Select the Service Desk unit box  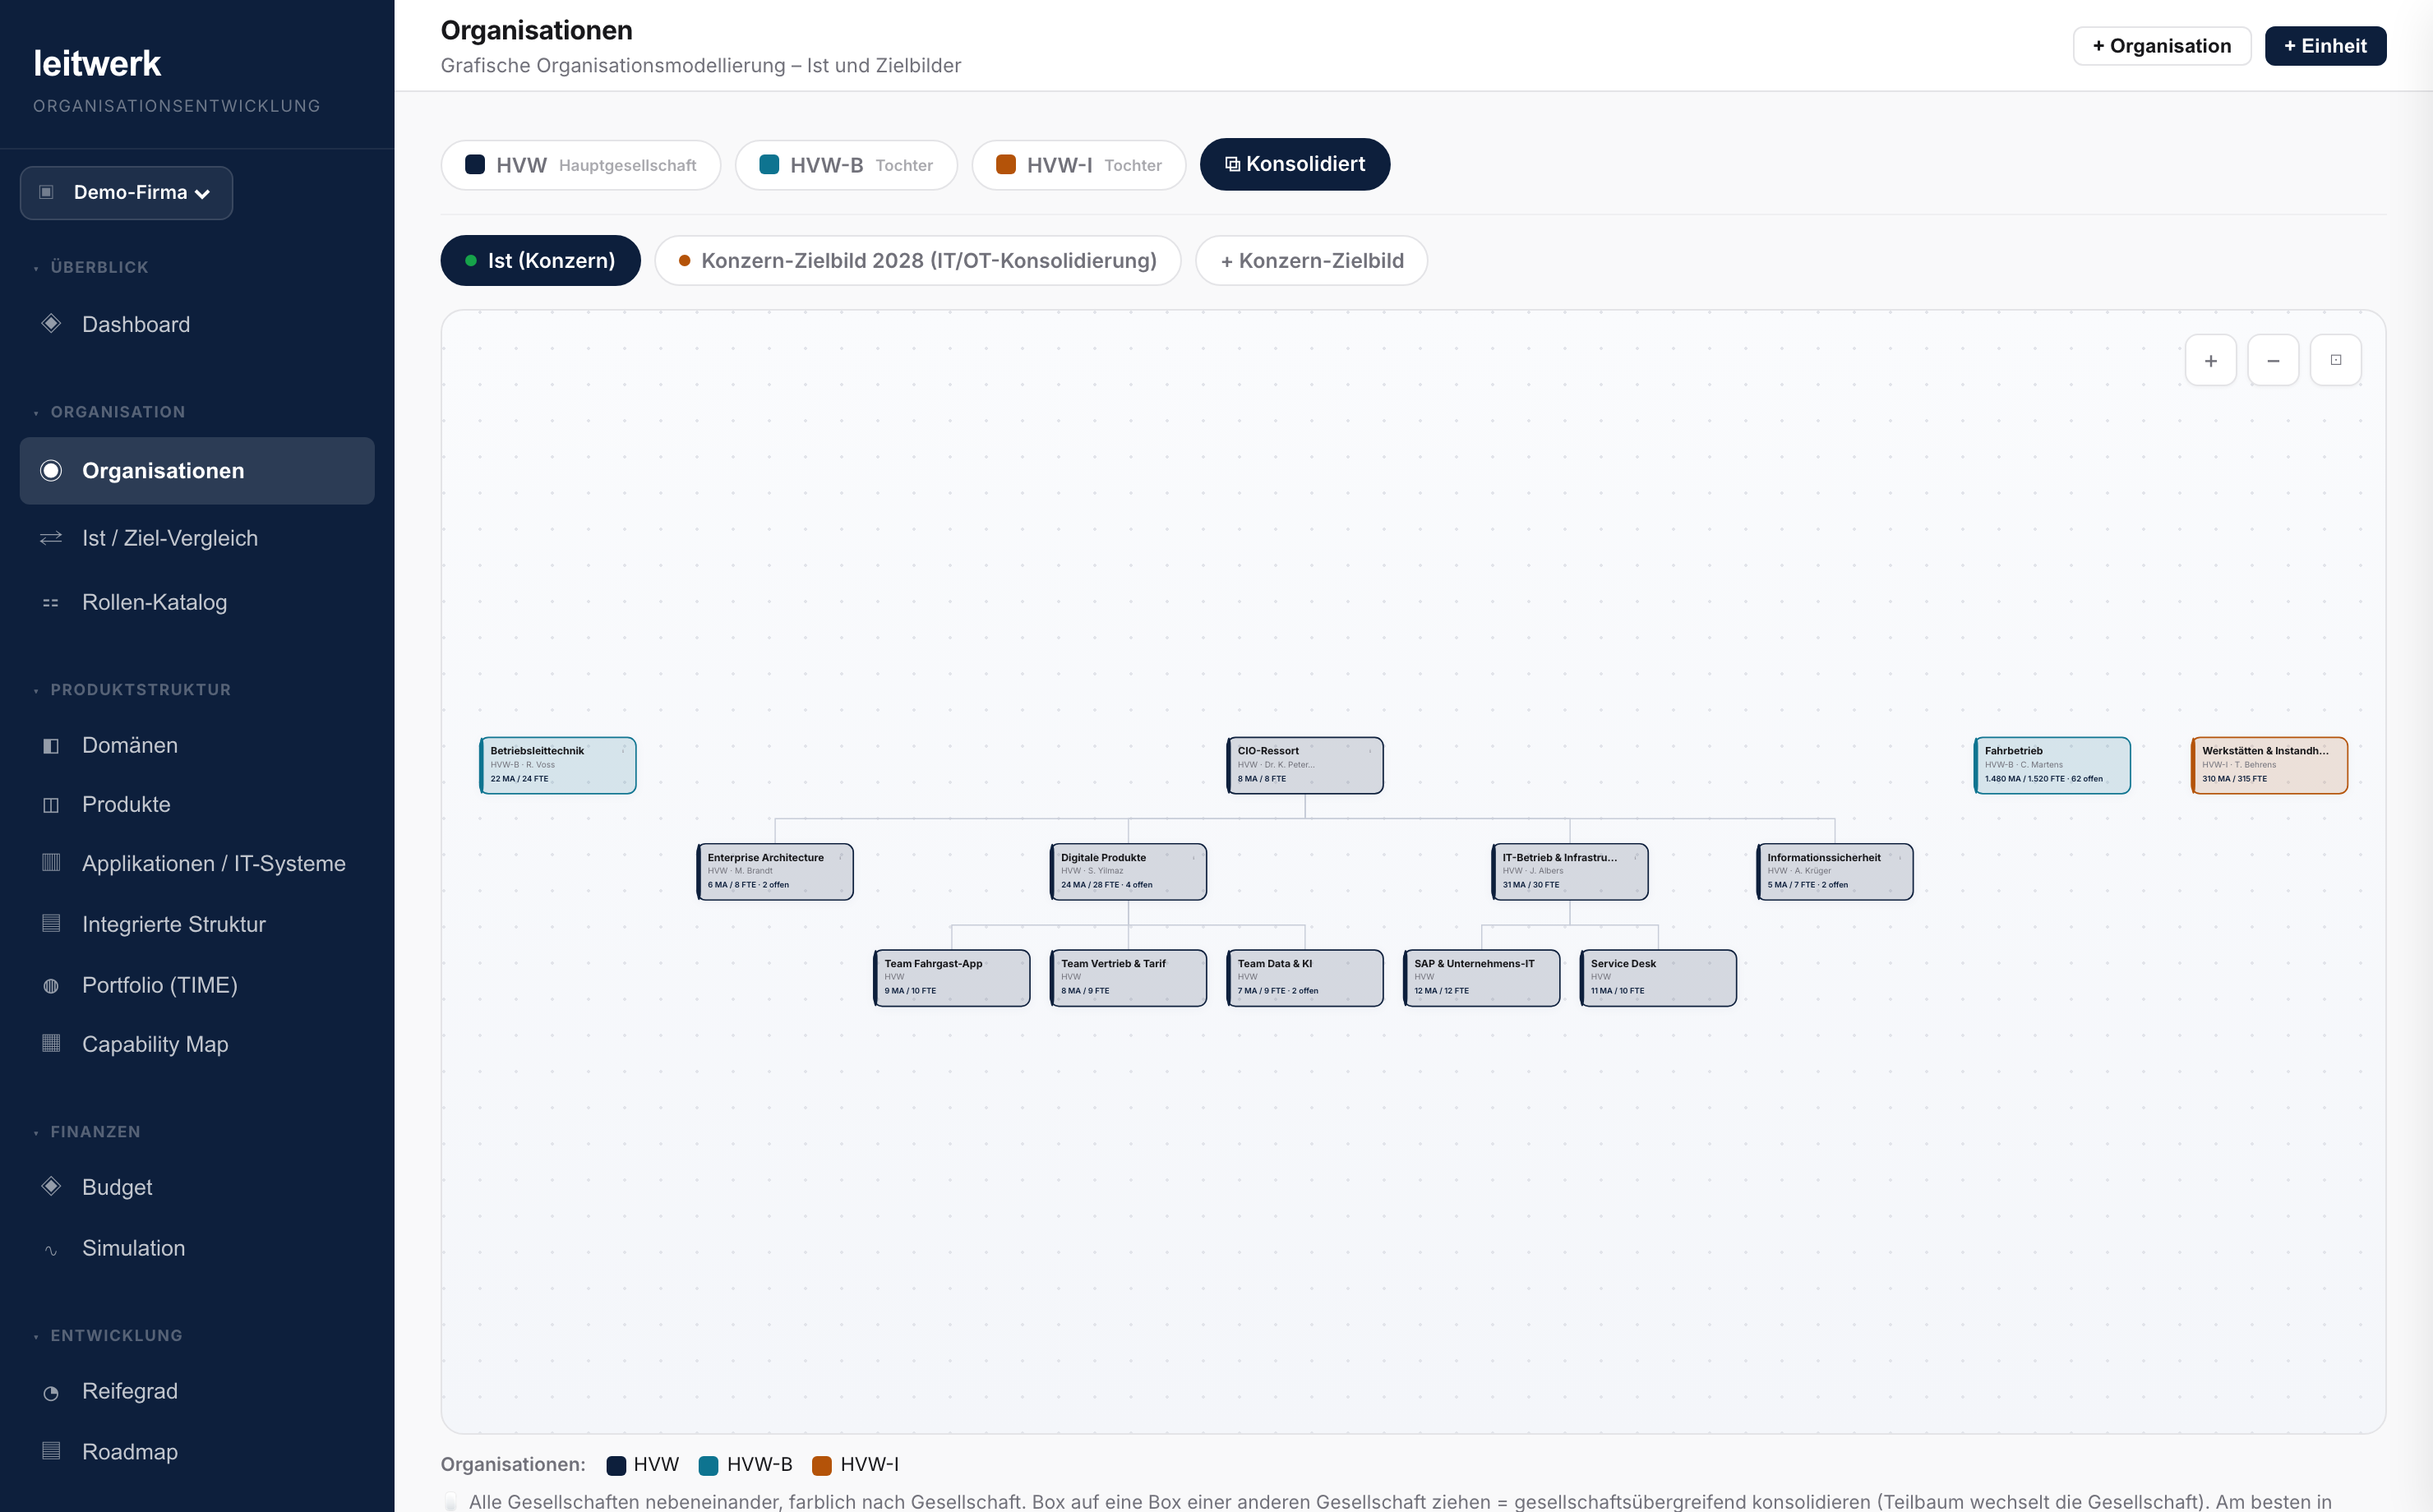[1658, 978]
